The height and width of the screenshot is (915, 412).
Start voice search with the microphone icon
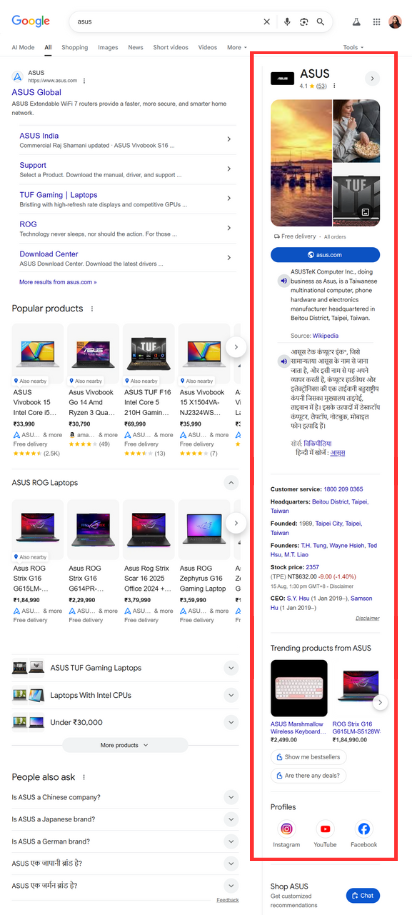pos(287,22)
